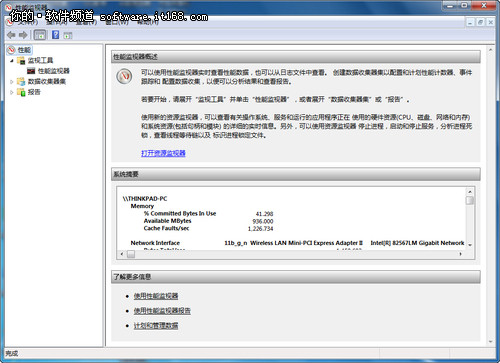
Task: Select 性能监视器 under 监视工具
Action: click(x=54, y=71)
